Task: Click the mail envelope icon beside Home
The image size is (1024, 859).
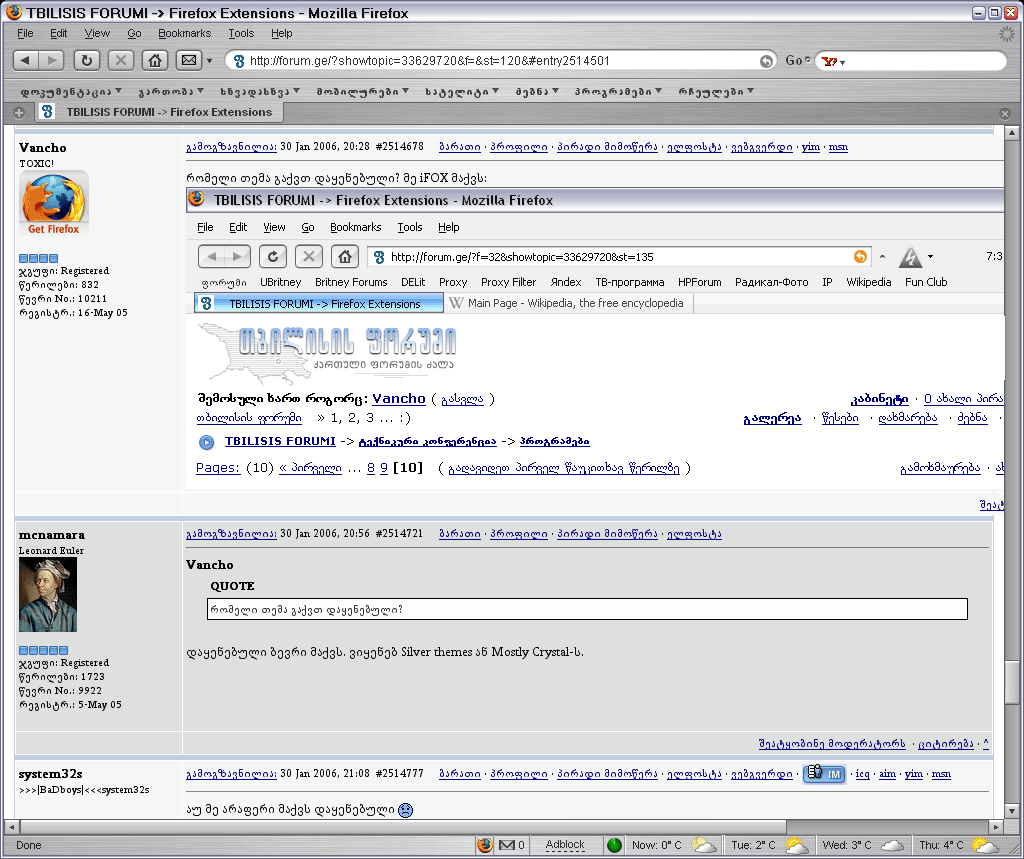Action: [190, 60]
